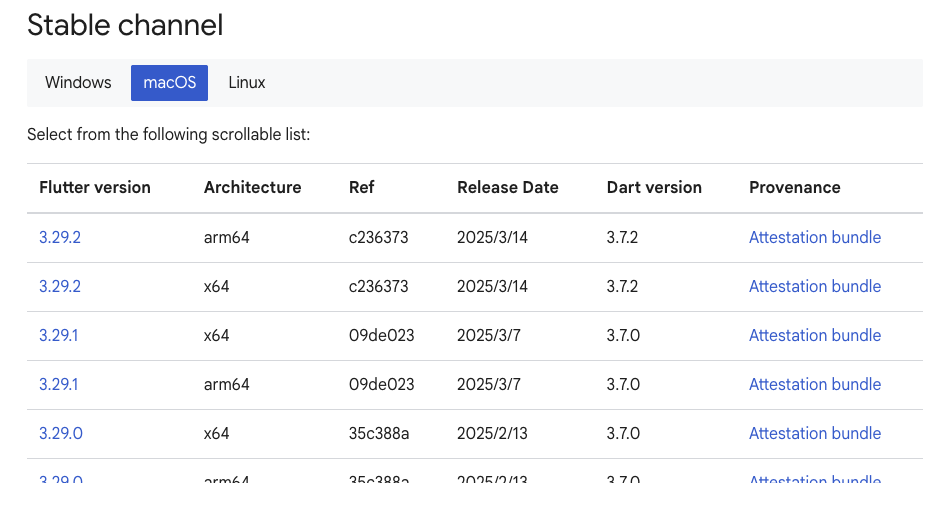View Attestation bundle for 3.29.0 x64
942x505 pixels.
(814, 434)
